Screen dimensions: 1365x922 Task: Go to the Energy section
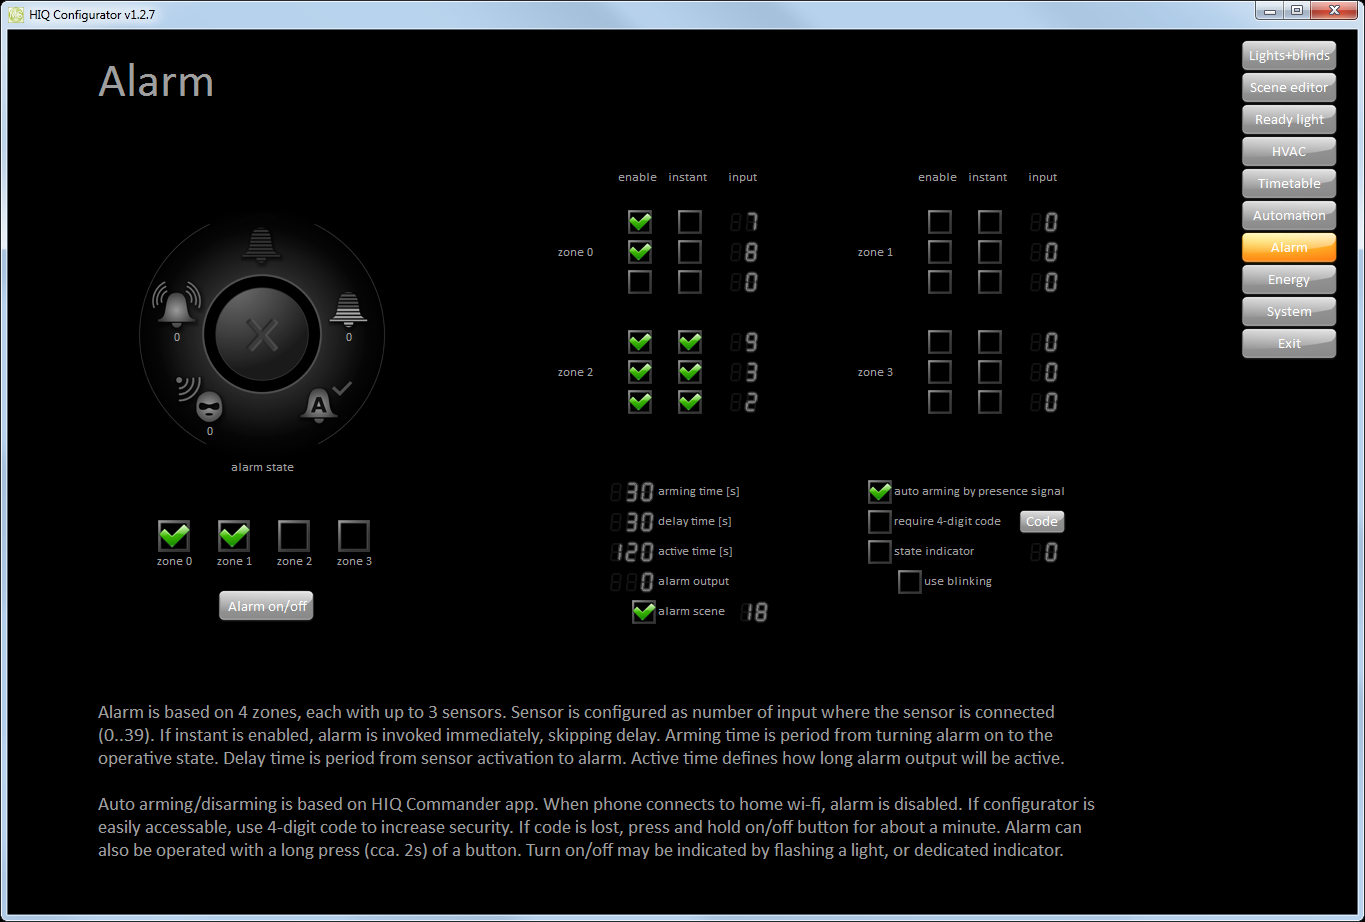1289,279
